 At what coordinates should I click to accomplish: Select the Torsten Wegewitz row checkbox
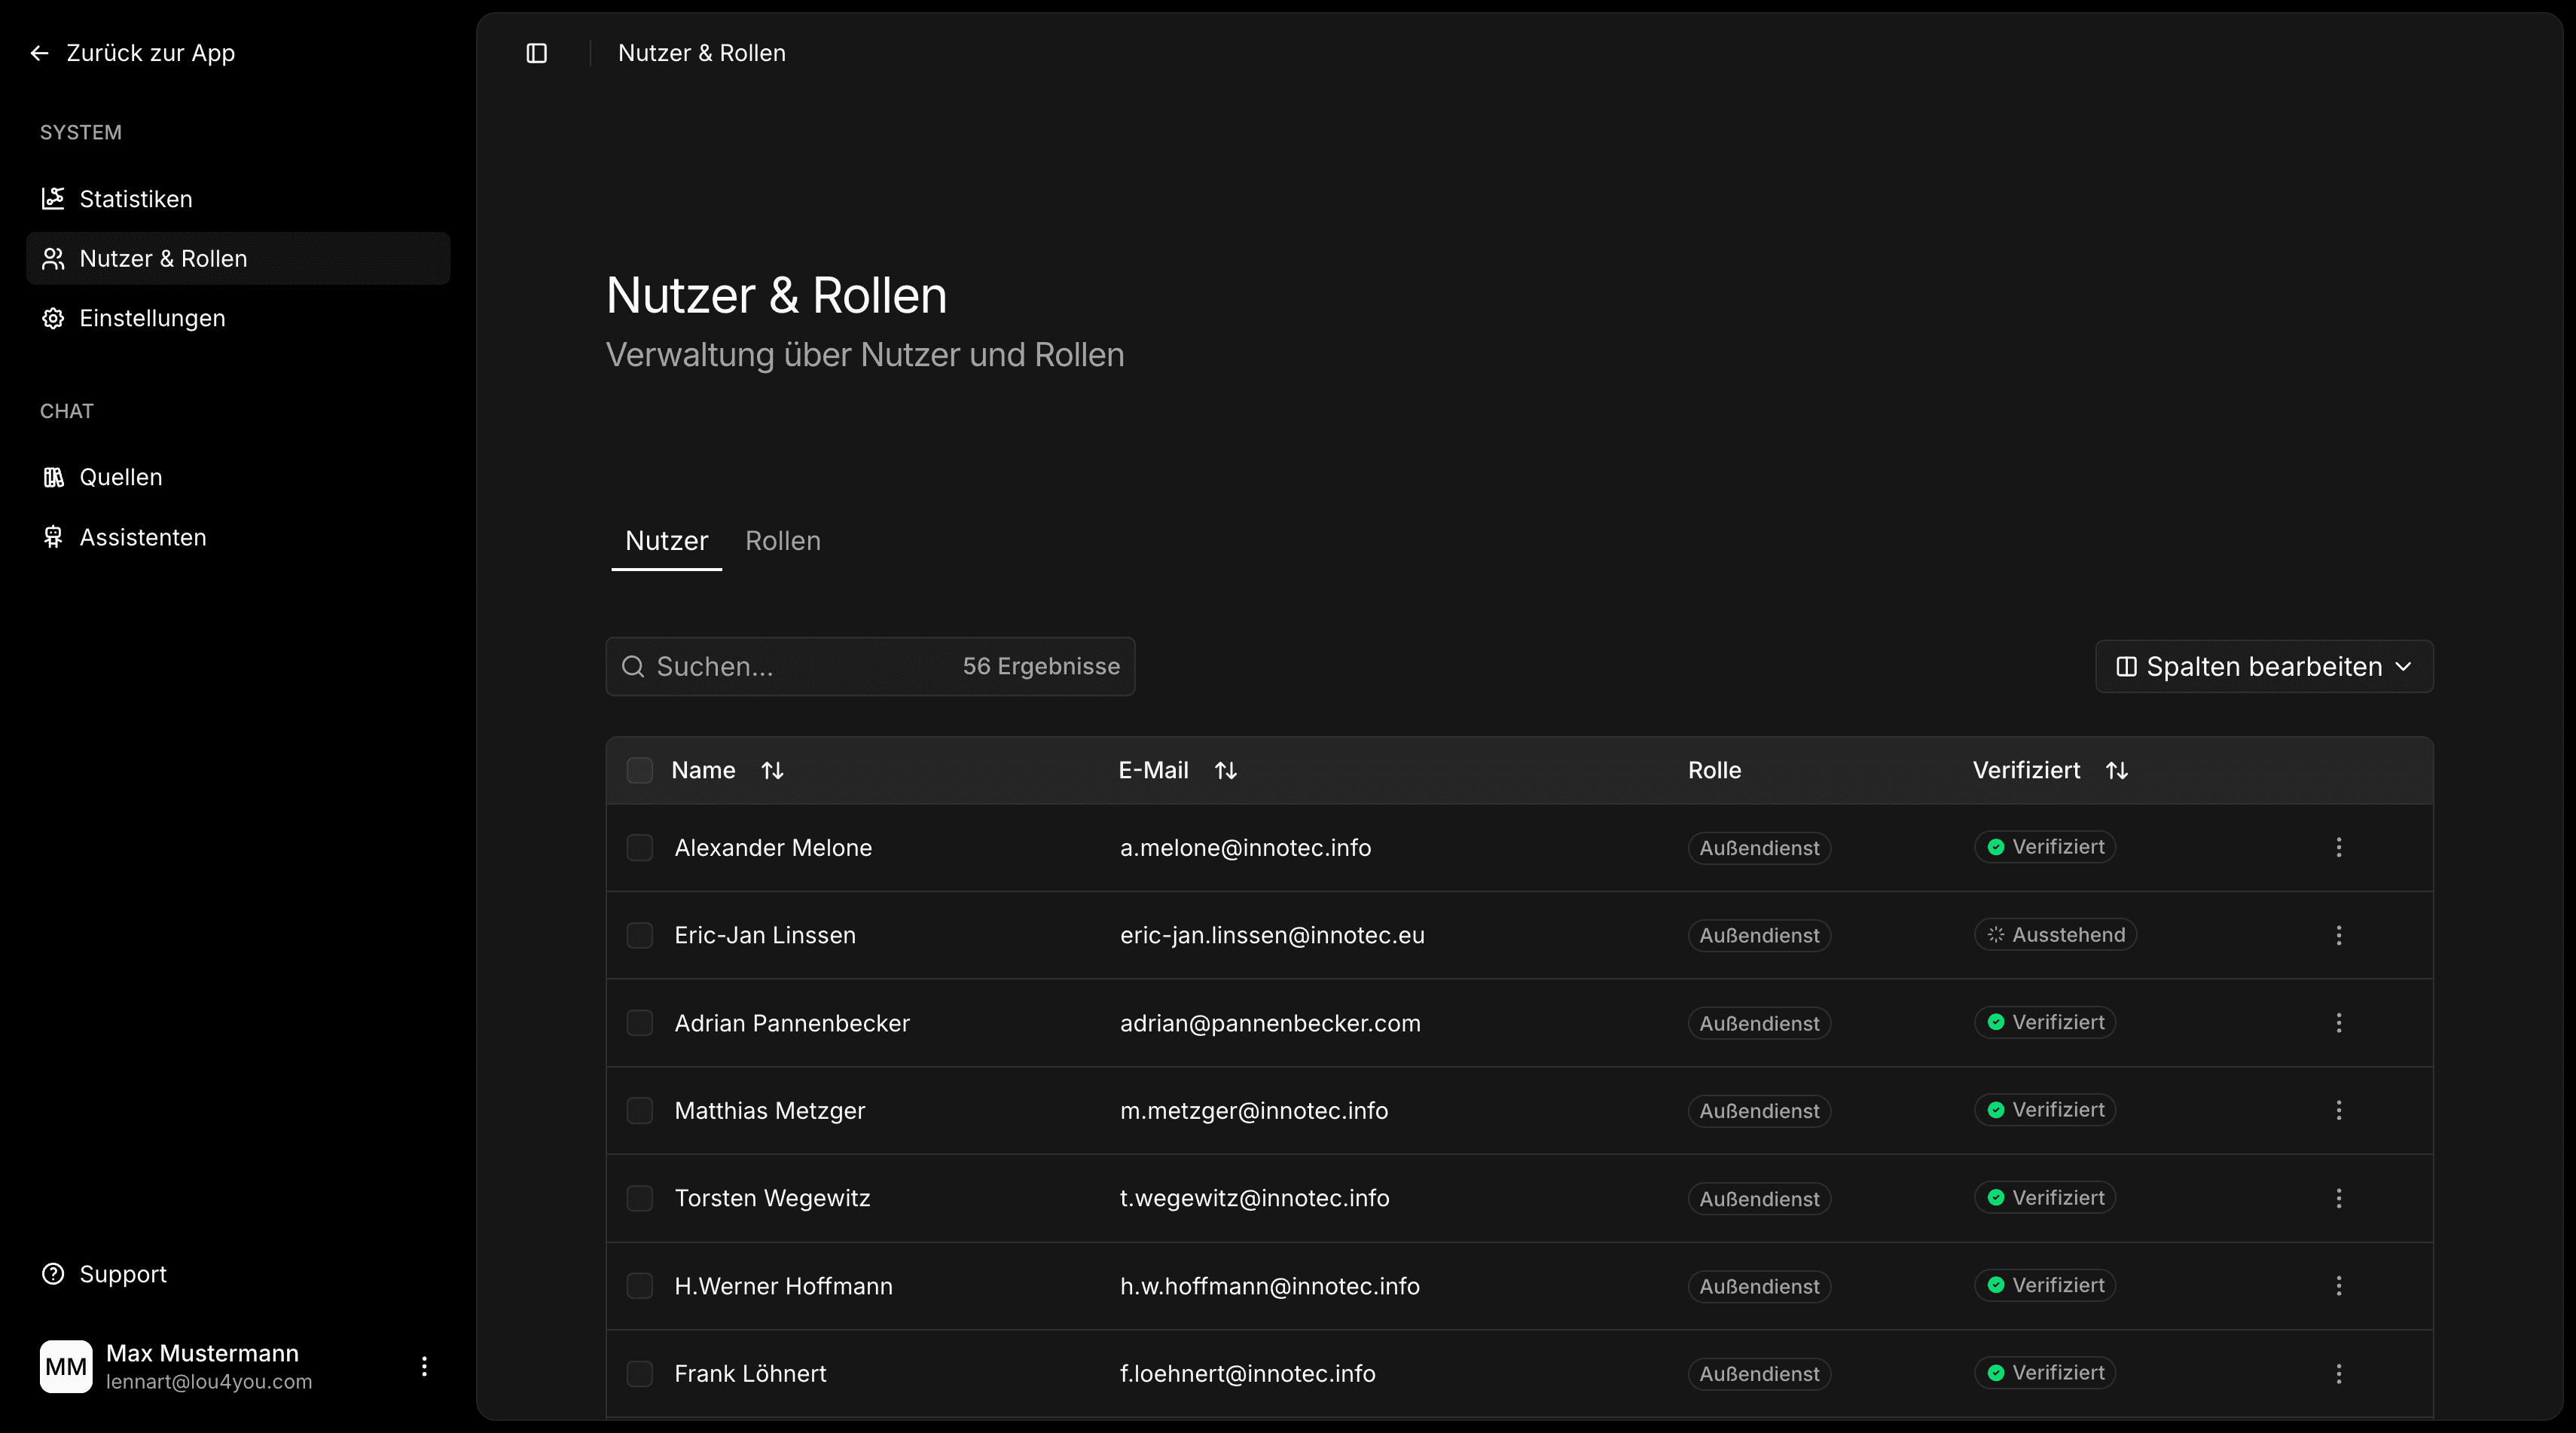(x=640, y=1199)
